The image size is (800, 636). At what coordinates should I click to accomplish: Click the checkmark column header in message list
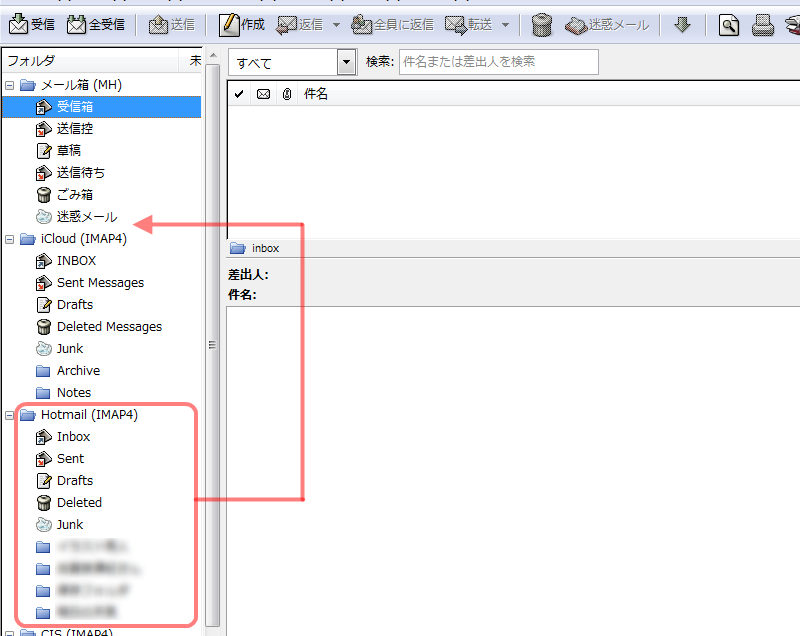point(238,94)
